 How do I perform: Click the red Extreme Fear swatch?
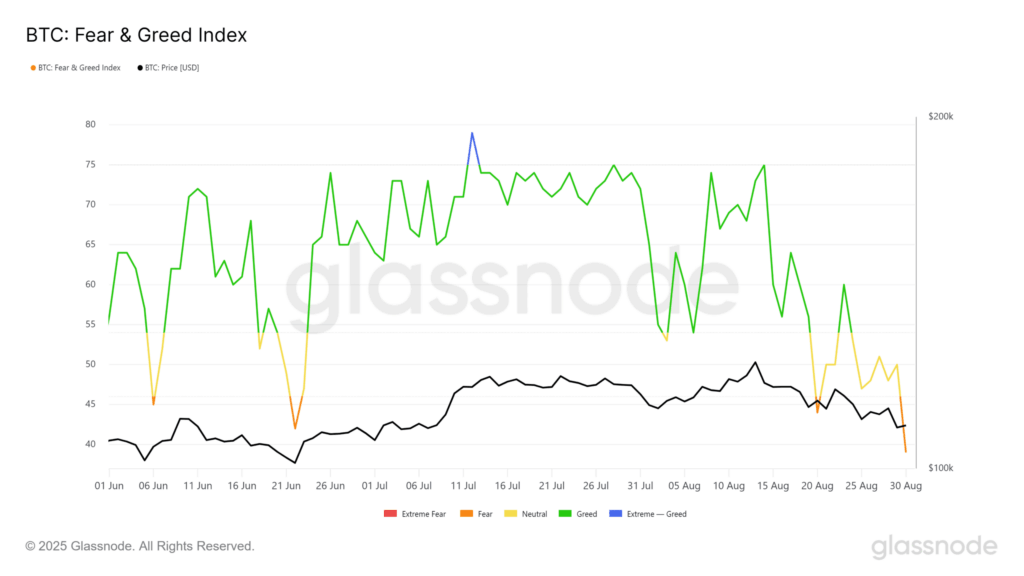click(x=390, y=514)
